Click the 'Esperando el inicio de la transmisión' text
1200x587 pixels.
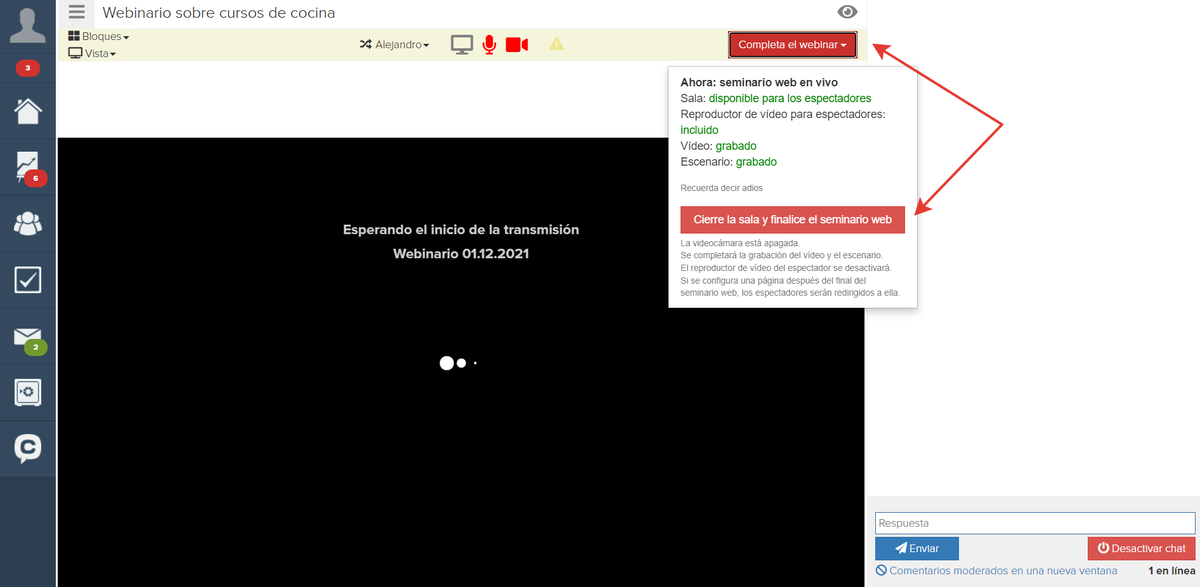click(461, 230)
